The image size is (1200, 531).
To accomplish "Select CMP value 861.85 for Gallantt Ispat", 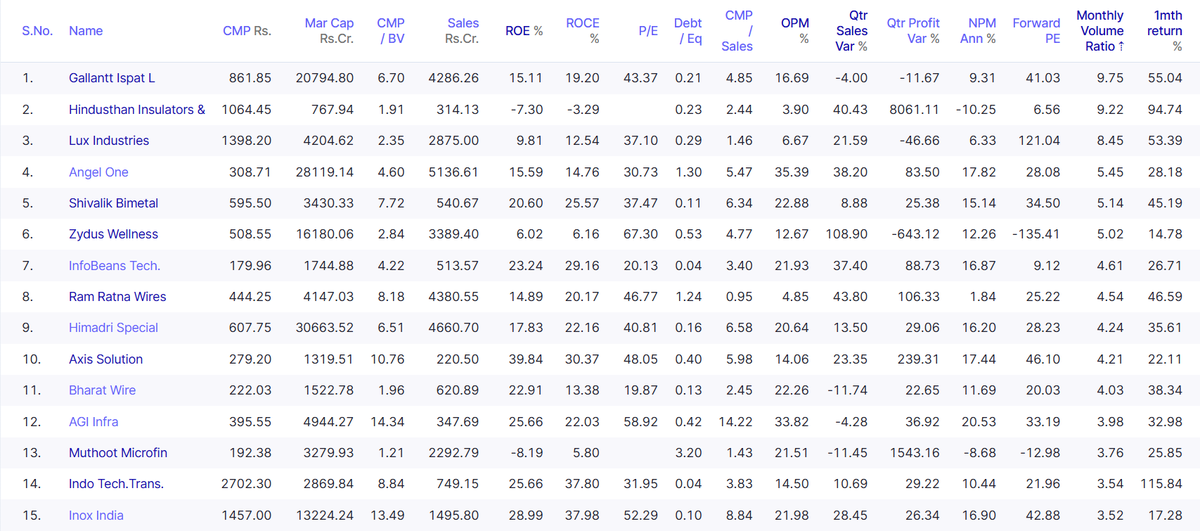I will click(x=251, y=78).
